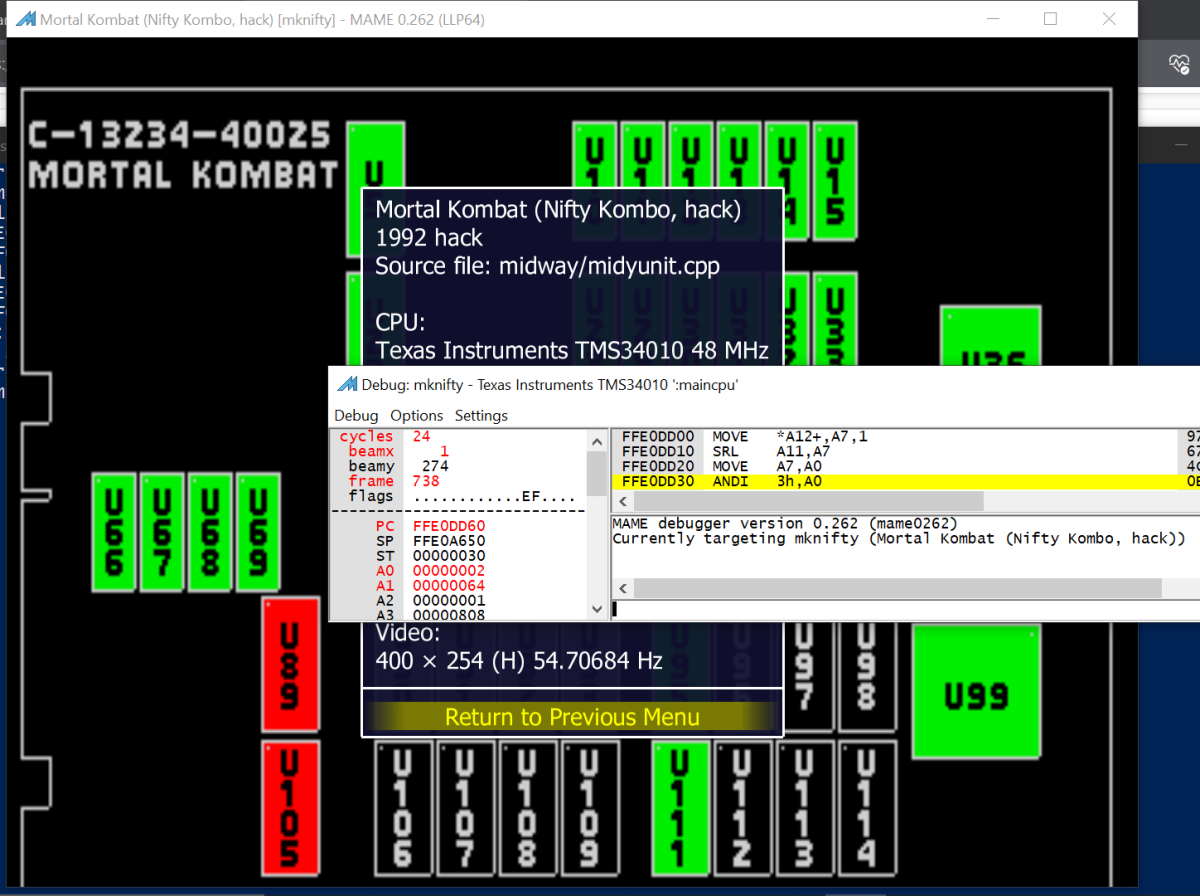The image size is (1200, 896).
Task: Click the black U113 ROM chip
Action: (x=805, y=808)
